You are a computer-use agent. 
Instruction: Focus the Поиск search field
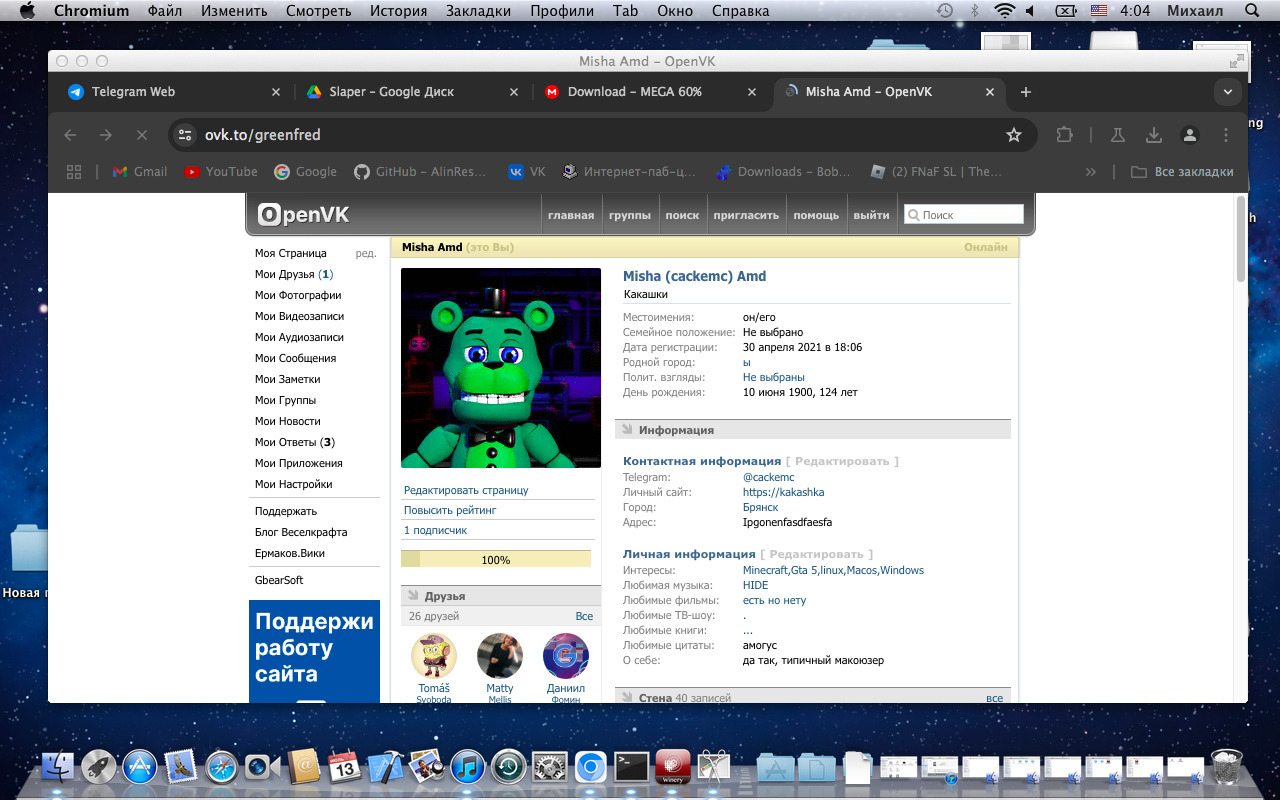coord(964,215)
